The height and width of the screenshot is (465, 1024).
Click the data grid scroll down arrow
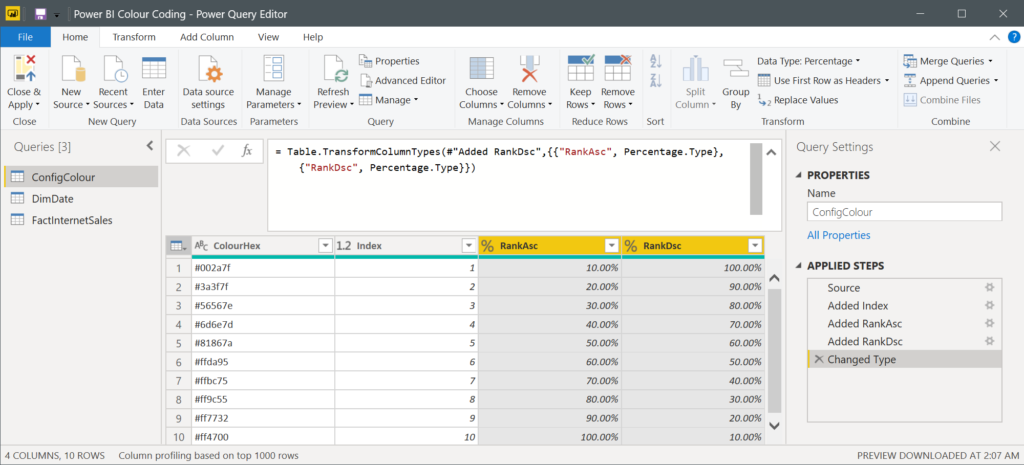tap(774, 425)
